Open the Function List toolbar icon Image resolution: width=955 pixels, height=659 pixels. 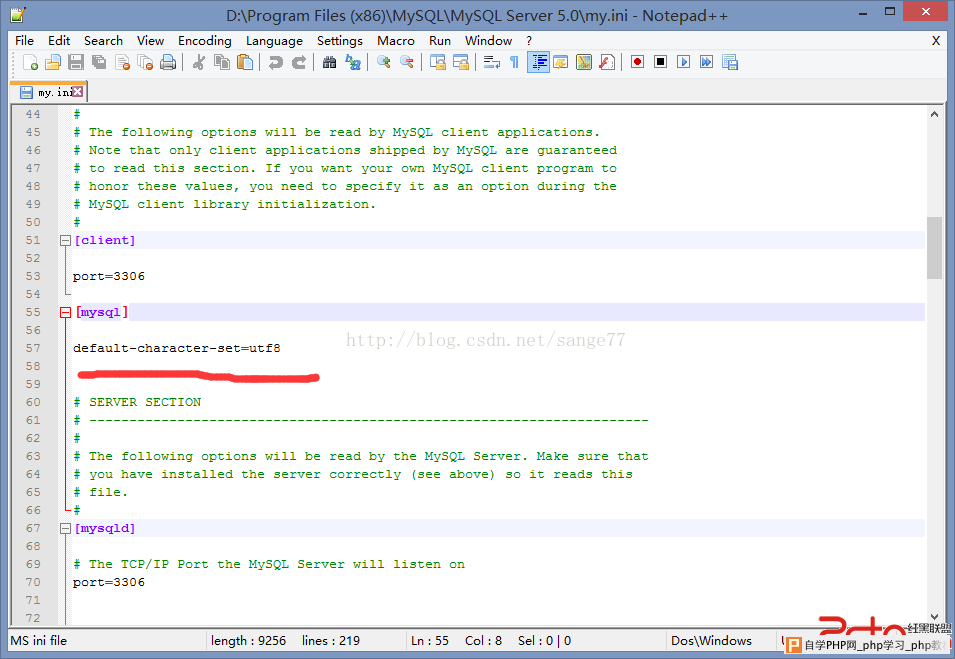pos(607,62)
